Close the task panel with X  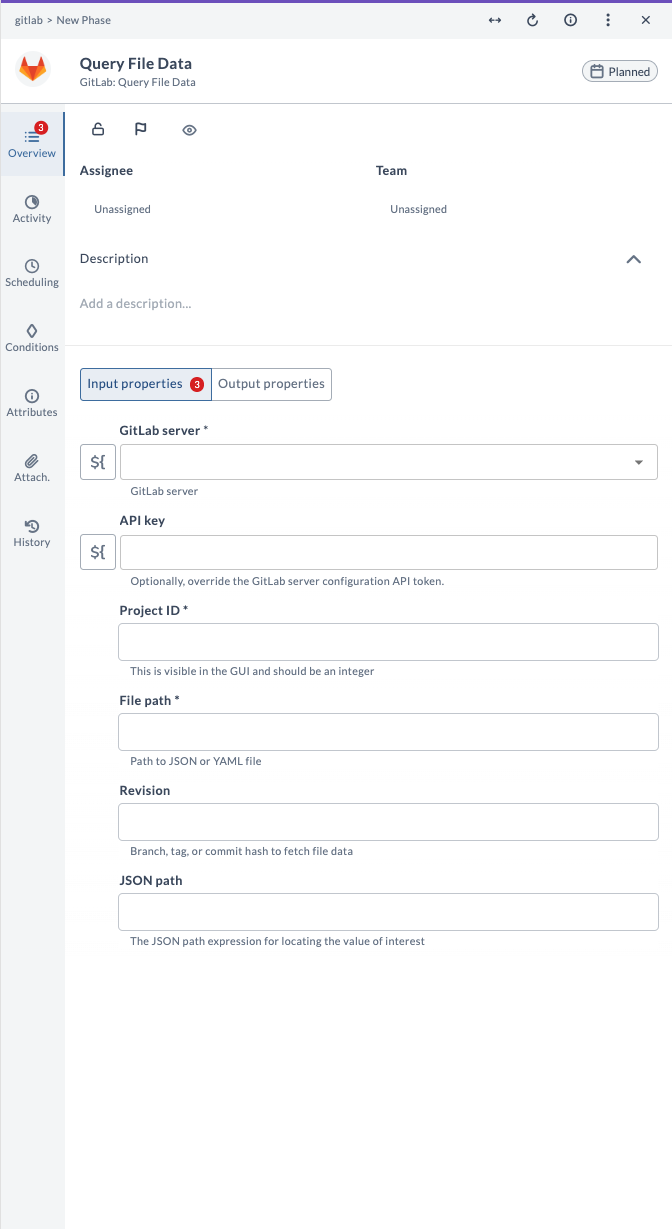click(x=646, y=20)
